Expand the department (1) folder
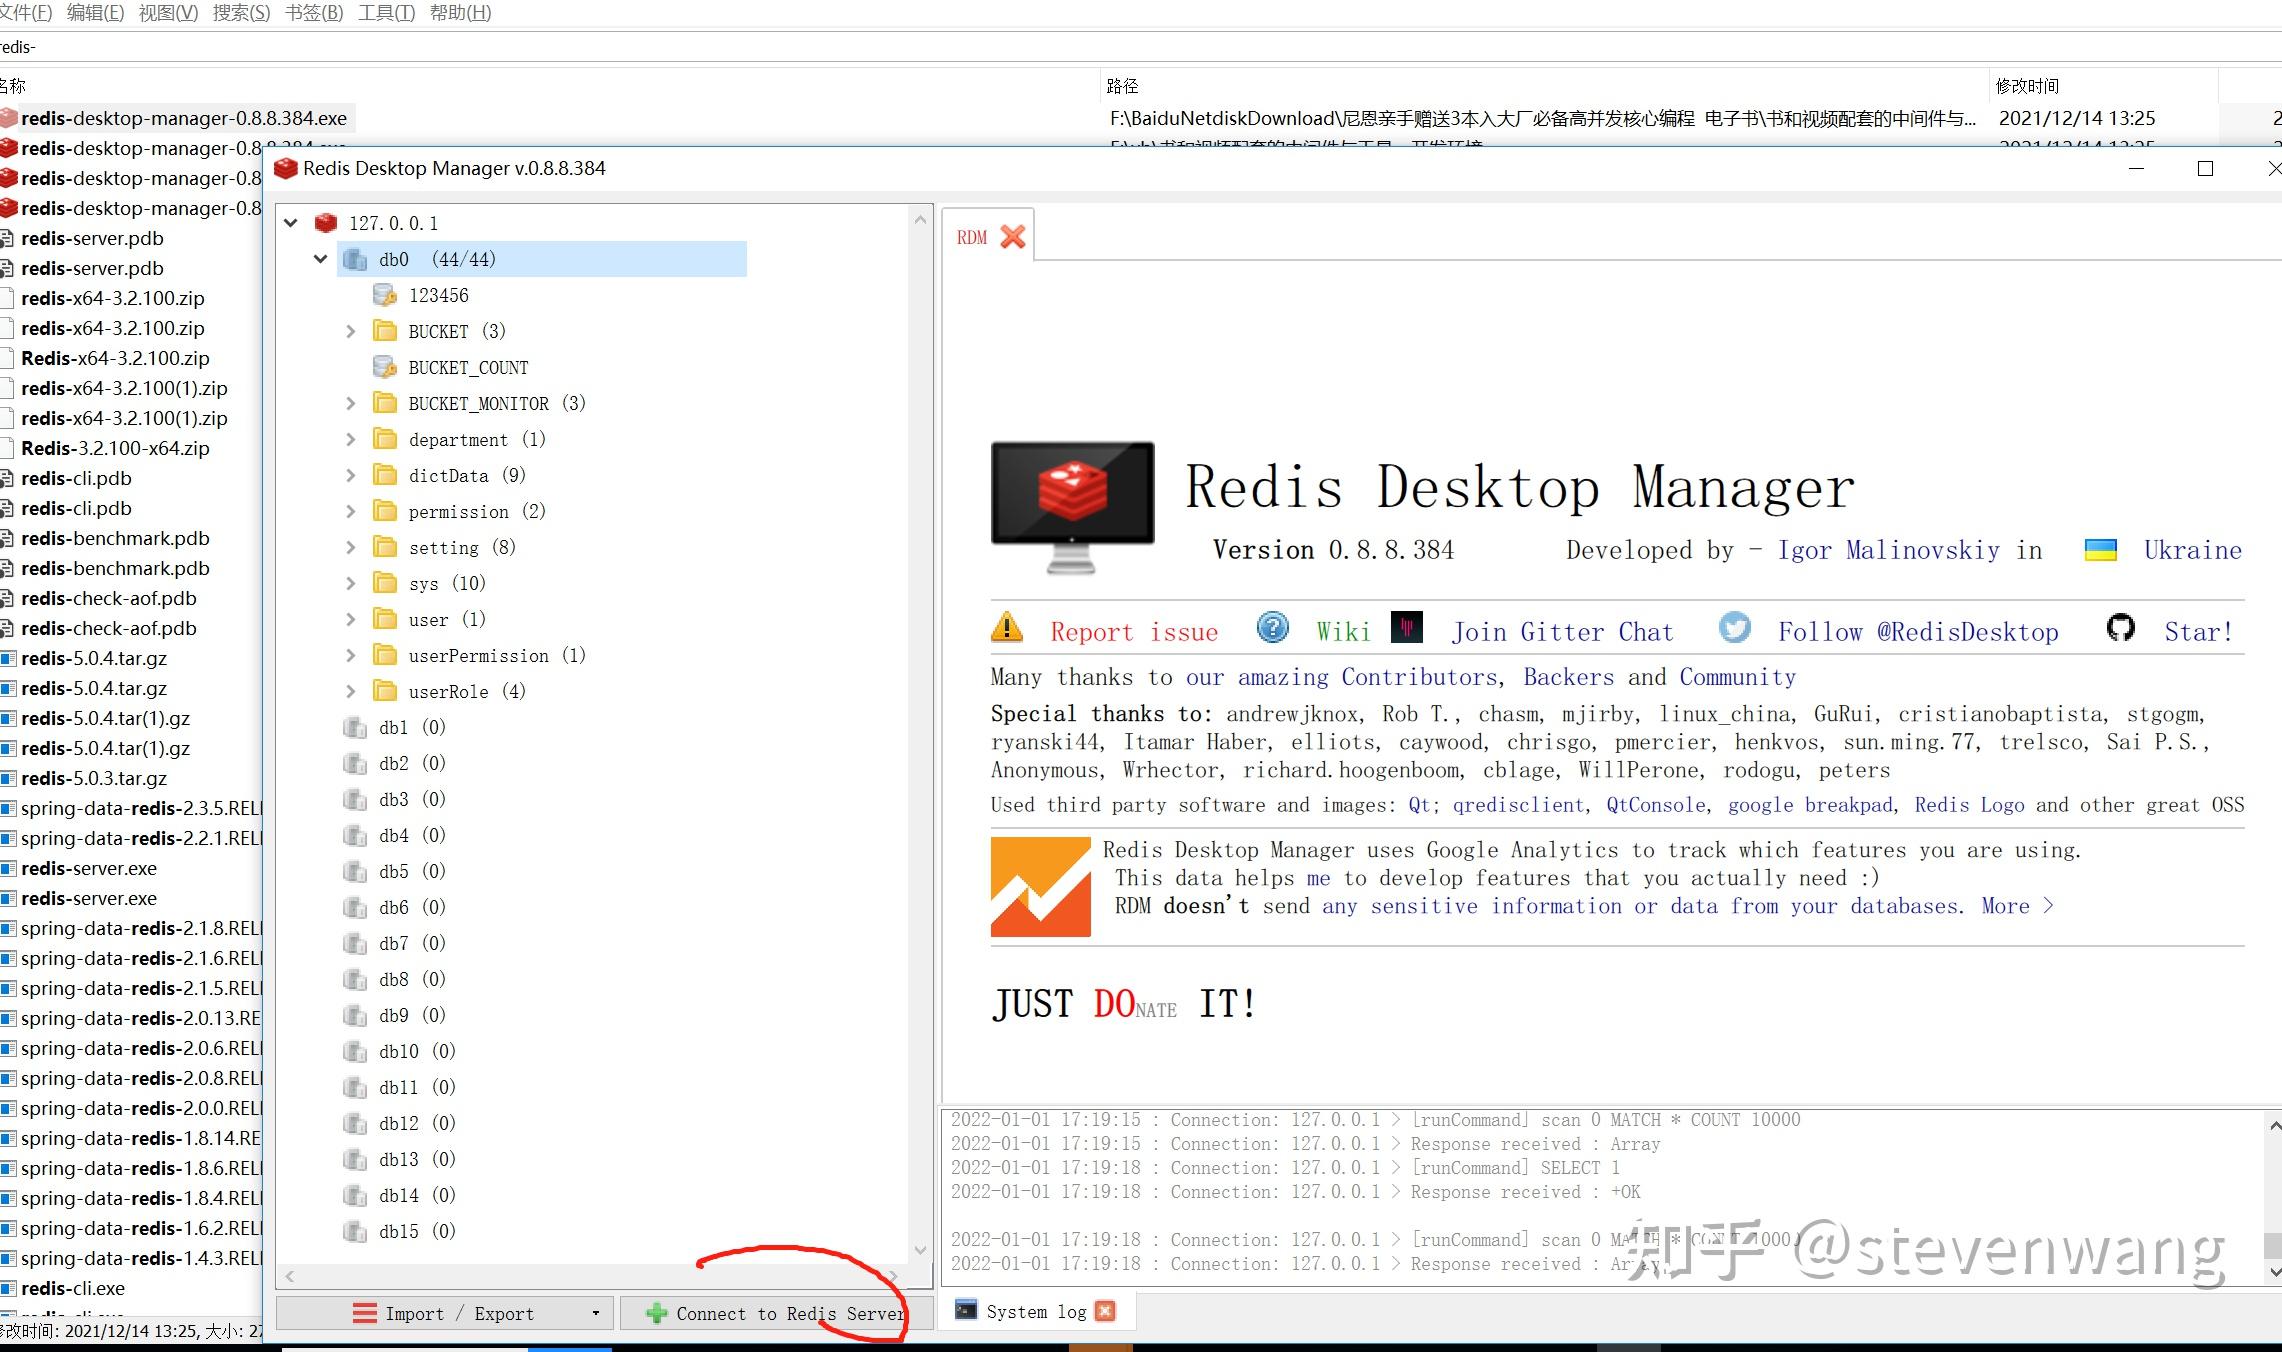The height and width of the screenshot is (1352, 2282). [x=350, y=439]
